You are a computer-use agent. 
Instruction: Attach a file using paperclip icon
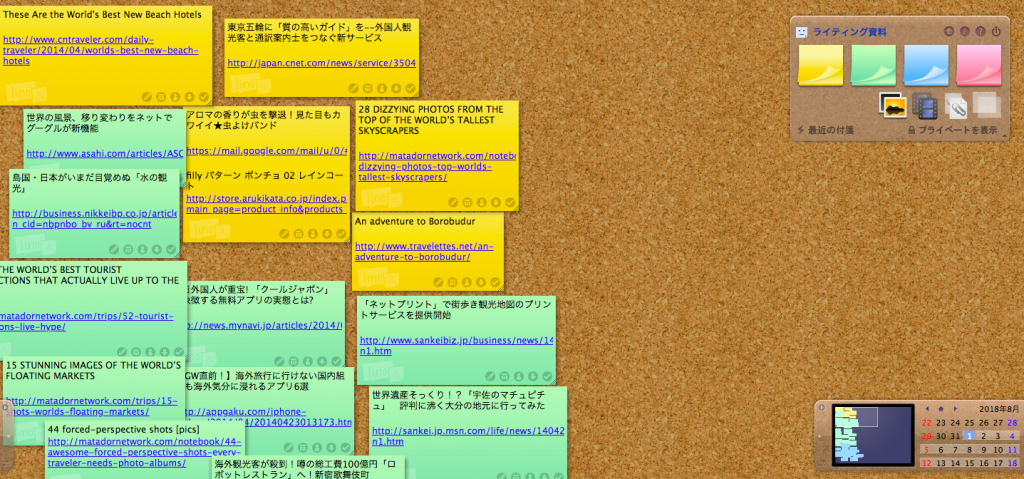pyautogui.click(x=956, y=106)
